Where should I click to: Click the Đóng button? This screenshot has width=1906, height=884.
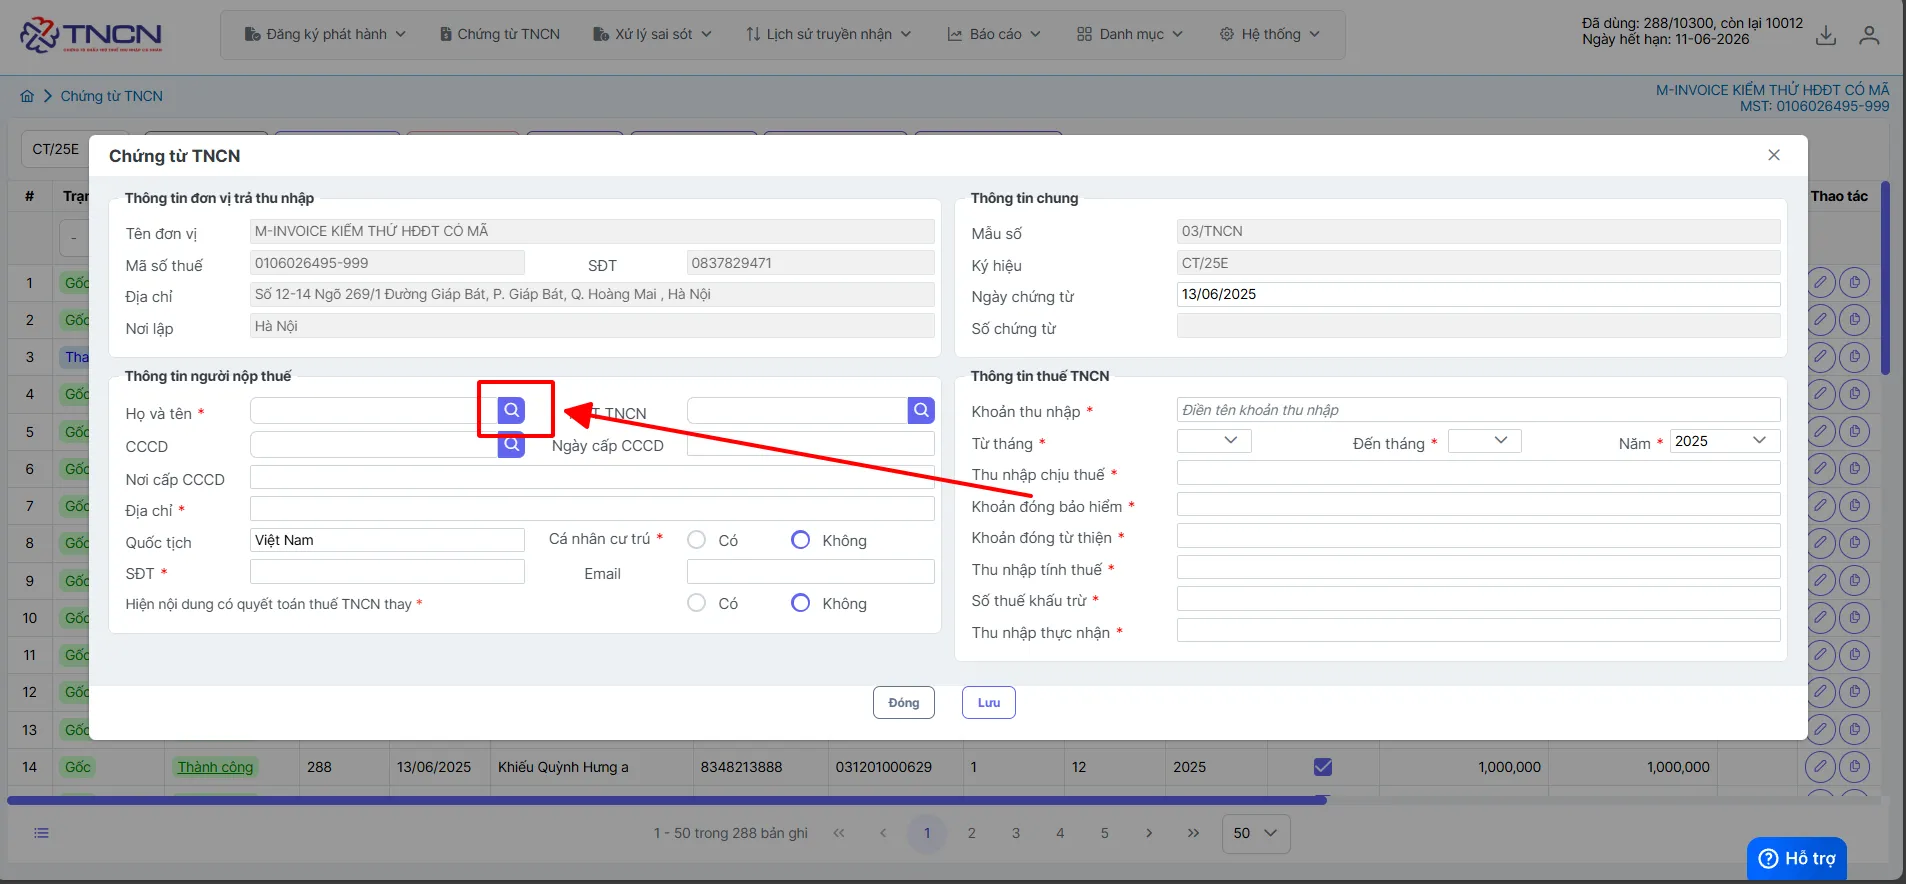[904, 703]
